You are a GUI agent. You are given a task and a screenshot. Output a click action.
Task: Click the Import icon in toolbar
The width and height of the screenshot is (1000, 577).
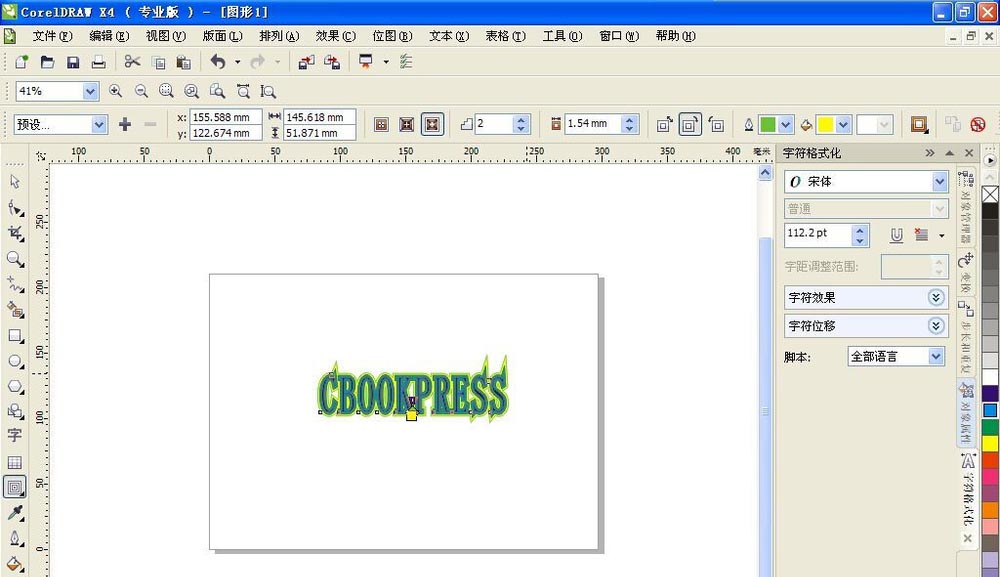(x=306, y=62)
